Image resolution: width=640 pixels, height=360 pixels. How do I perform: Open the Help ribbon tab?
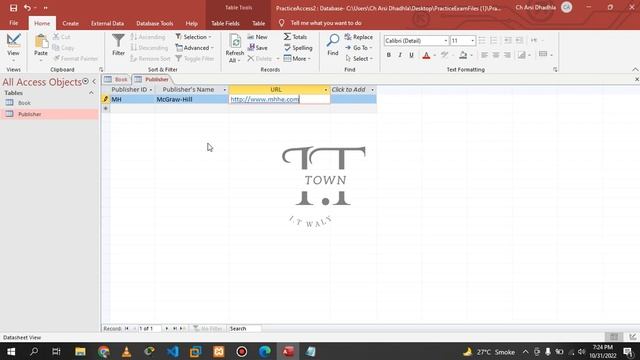(191, 23)
